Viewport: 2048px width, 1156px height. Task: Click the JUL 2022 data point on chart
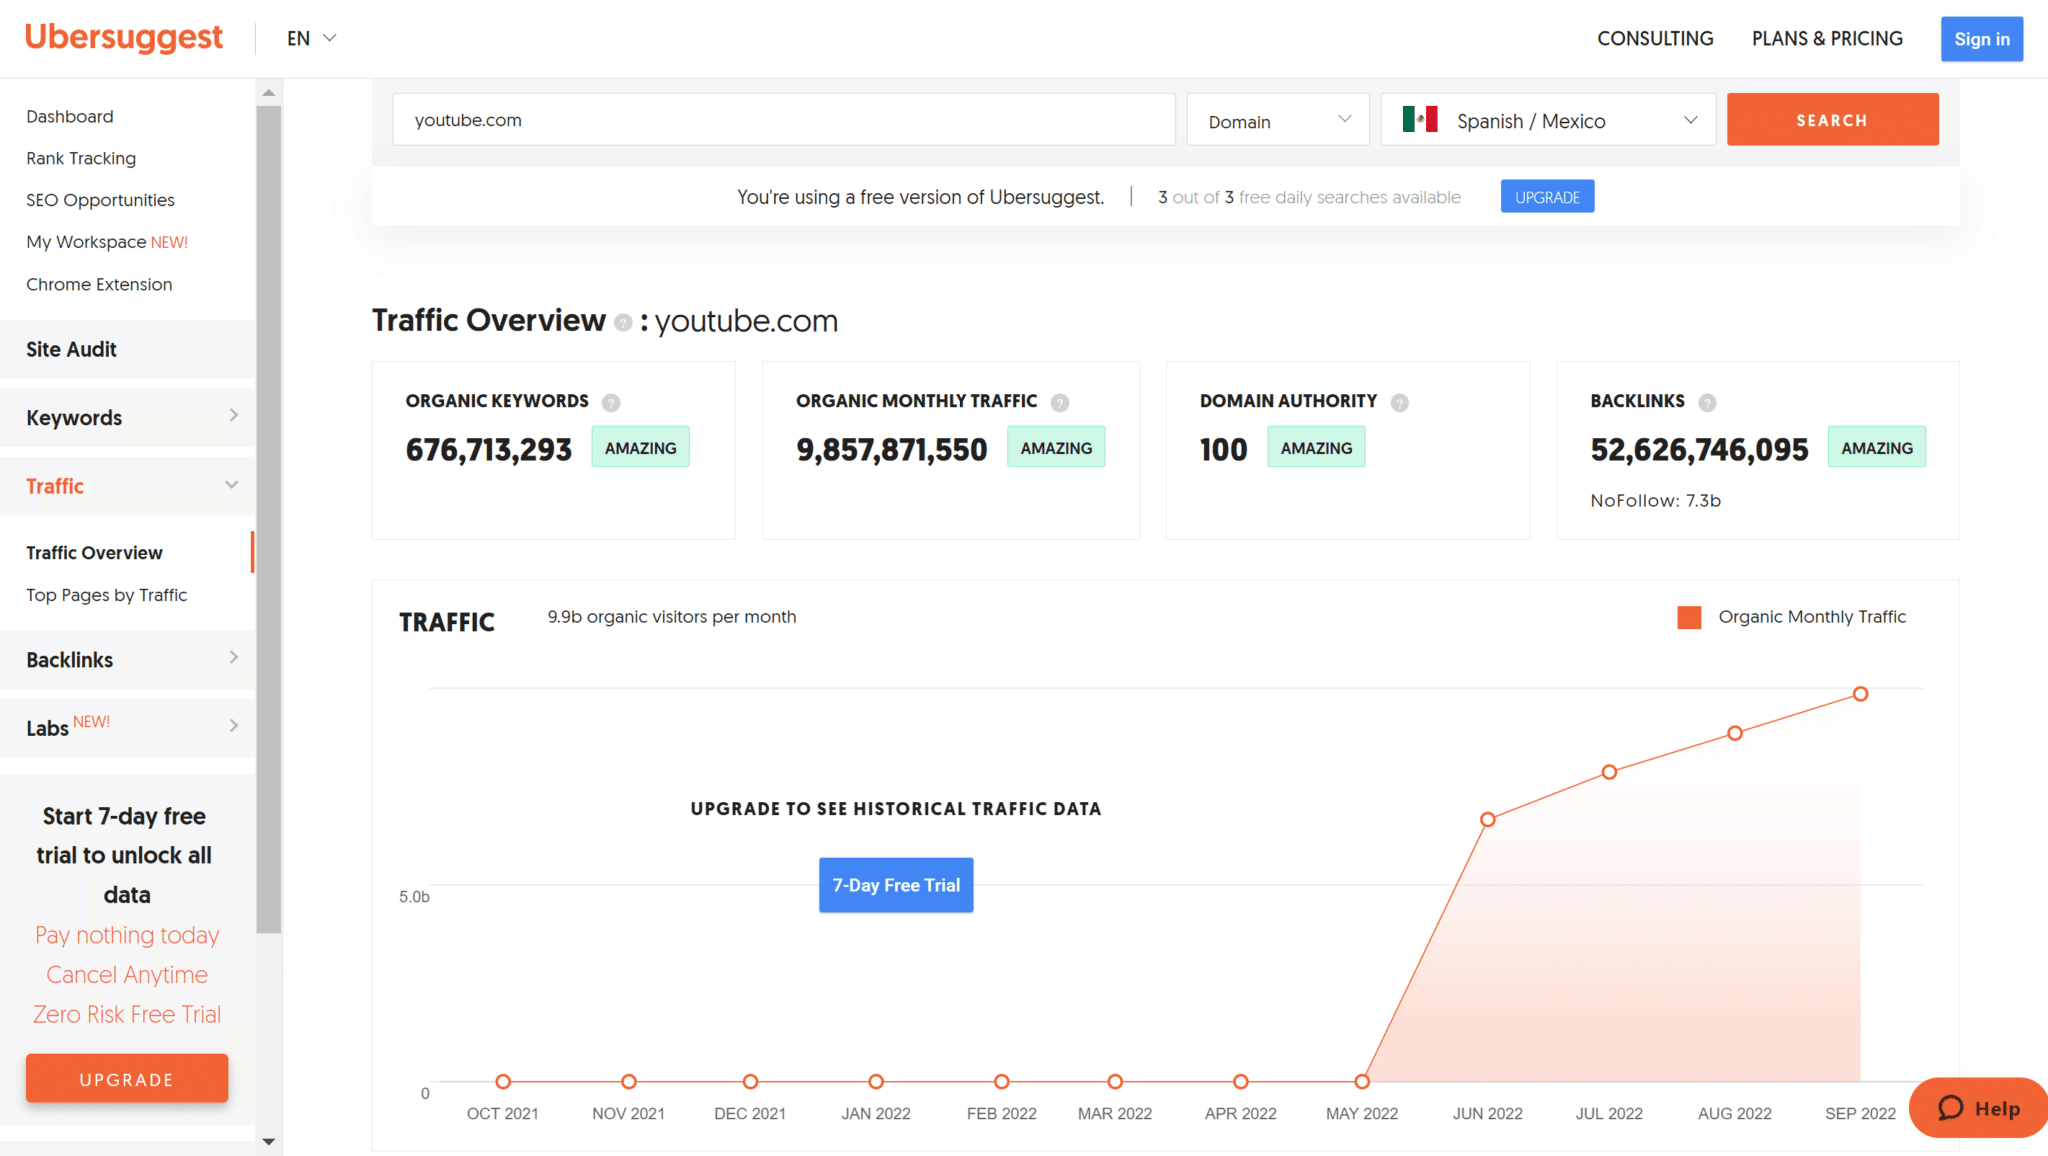click(x=1609, y=772)
